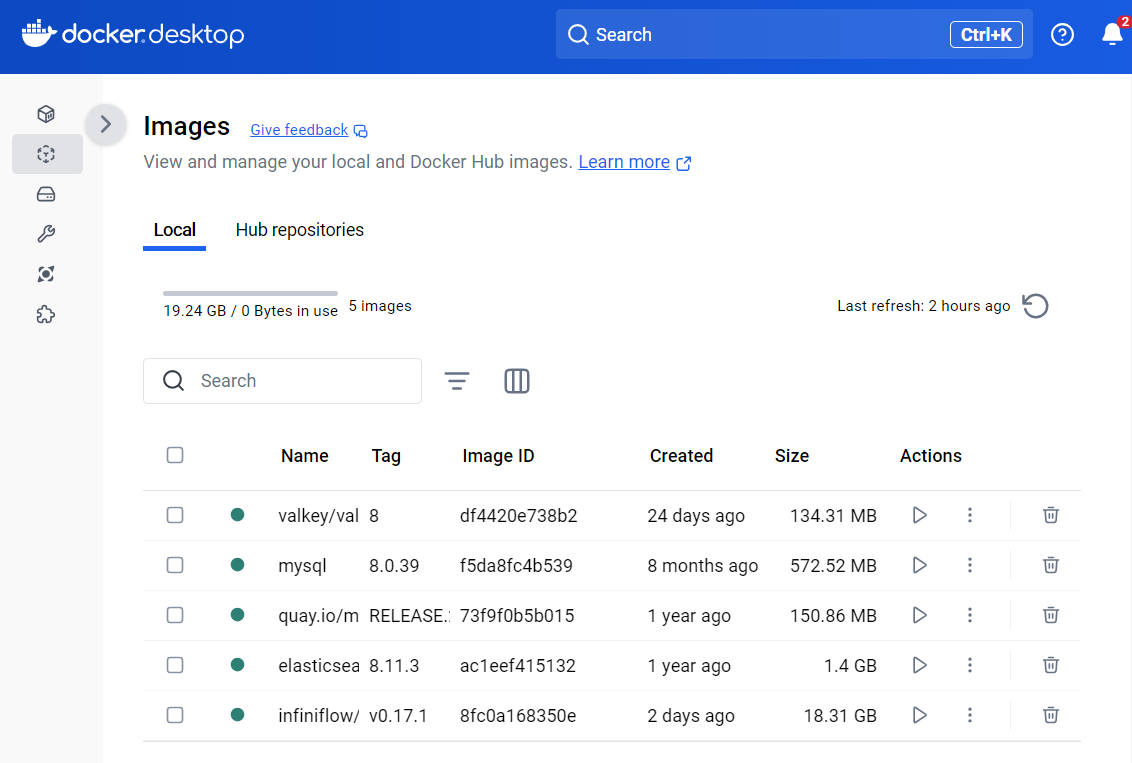Click image ID df4420e738b2
This screenshot has height=763, width=1132.
(518, 516)
